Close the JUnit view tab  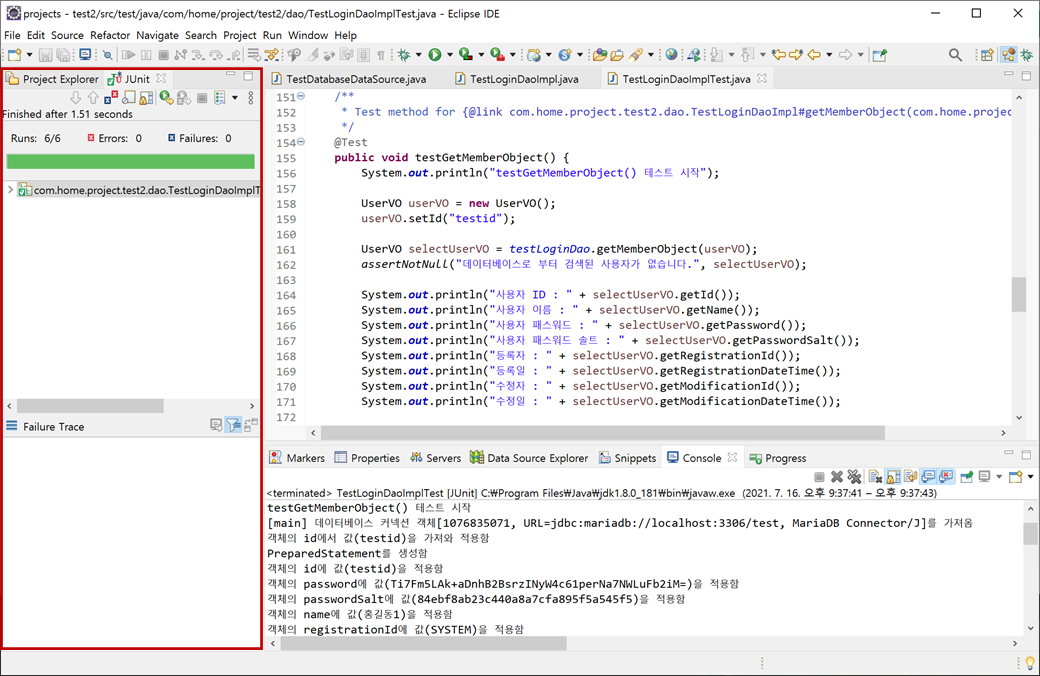tap(161, 78)
